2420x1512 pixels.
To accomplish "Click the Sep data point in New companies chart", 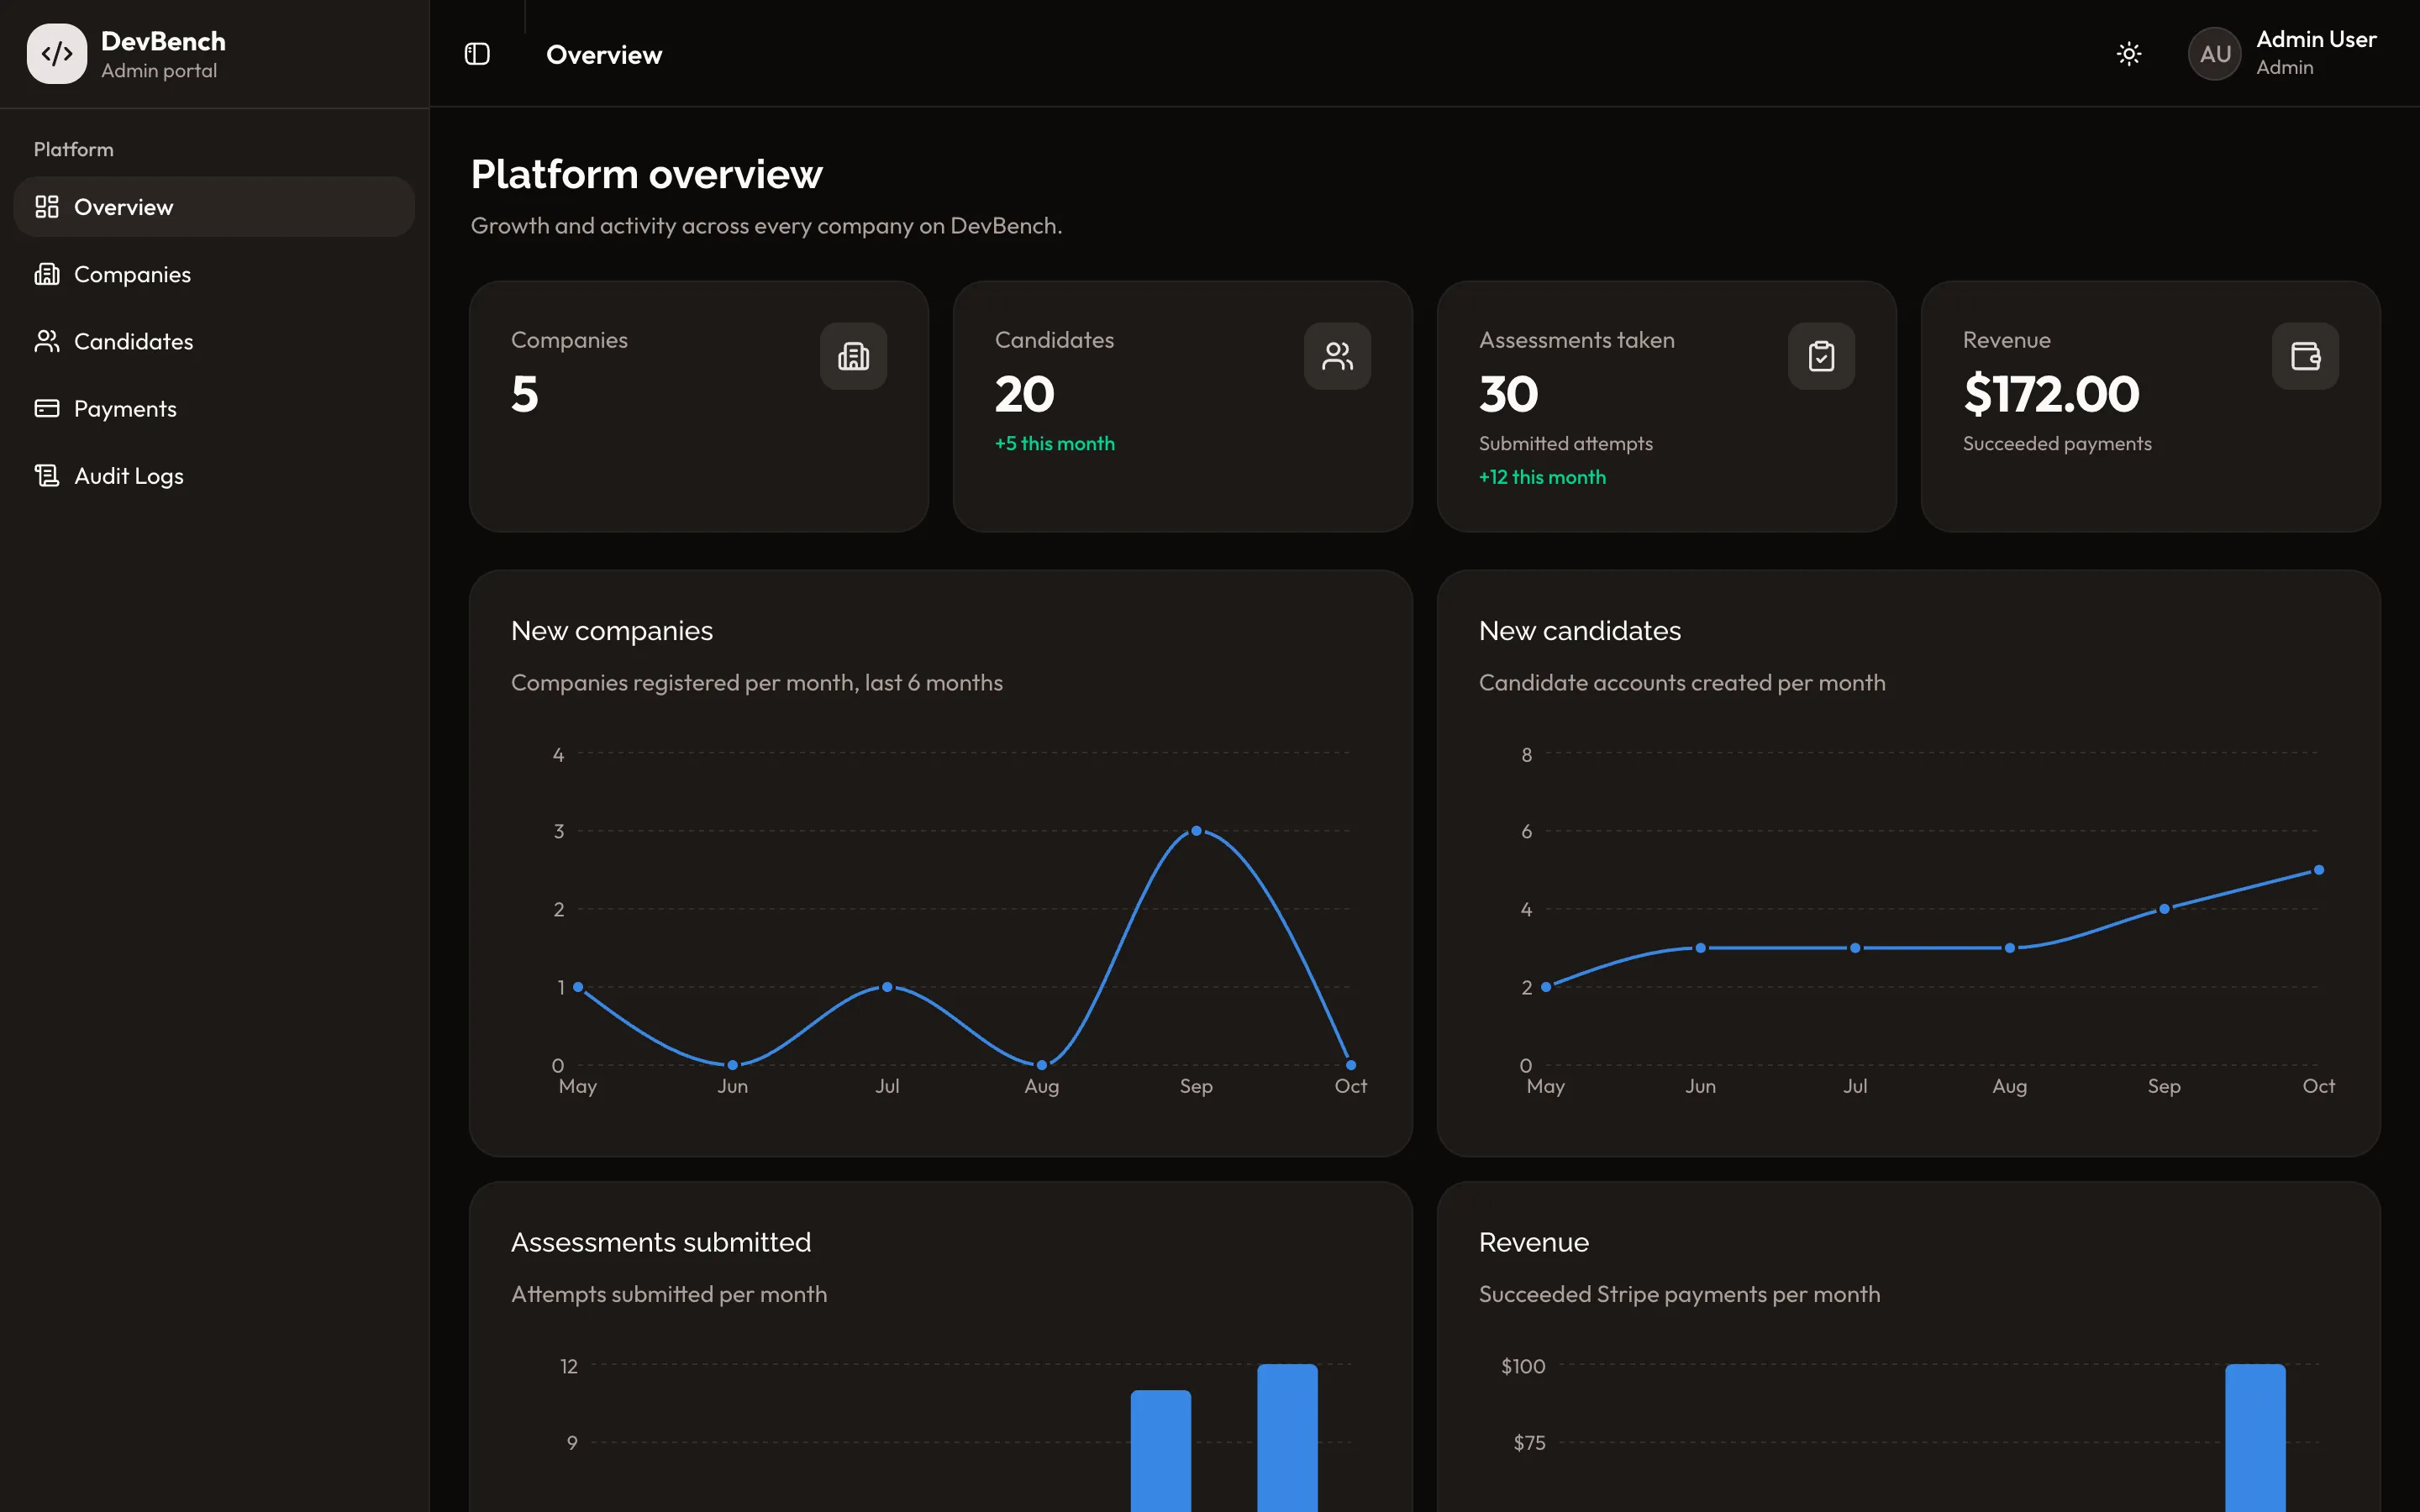I will coord(1196,831).
